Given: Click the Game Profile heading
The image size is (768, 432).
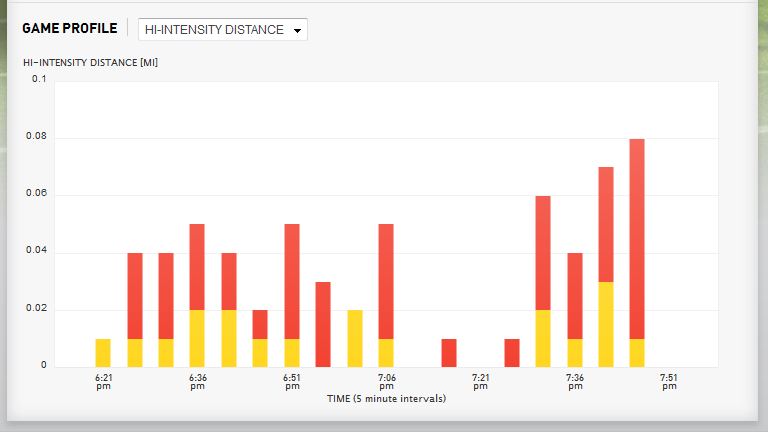Looking at the screenshot, I should [69, 29].
